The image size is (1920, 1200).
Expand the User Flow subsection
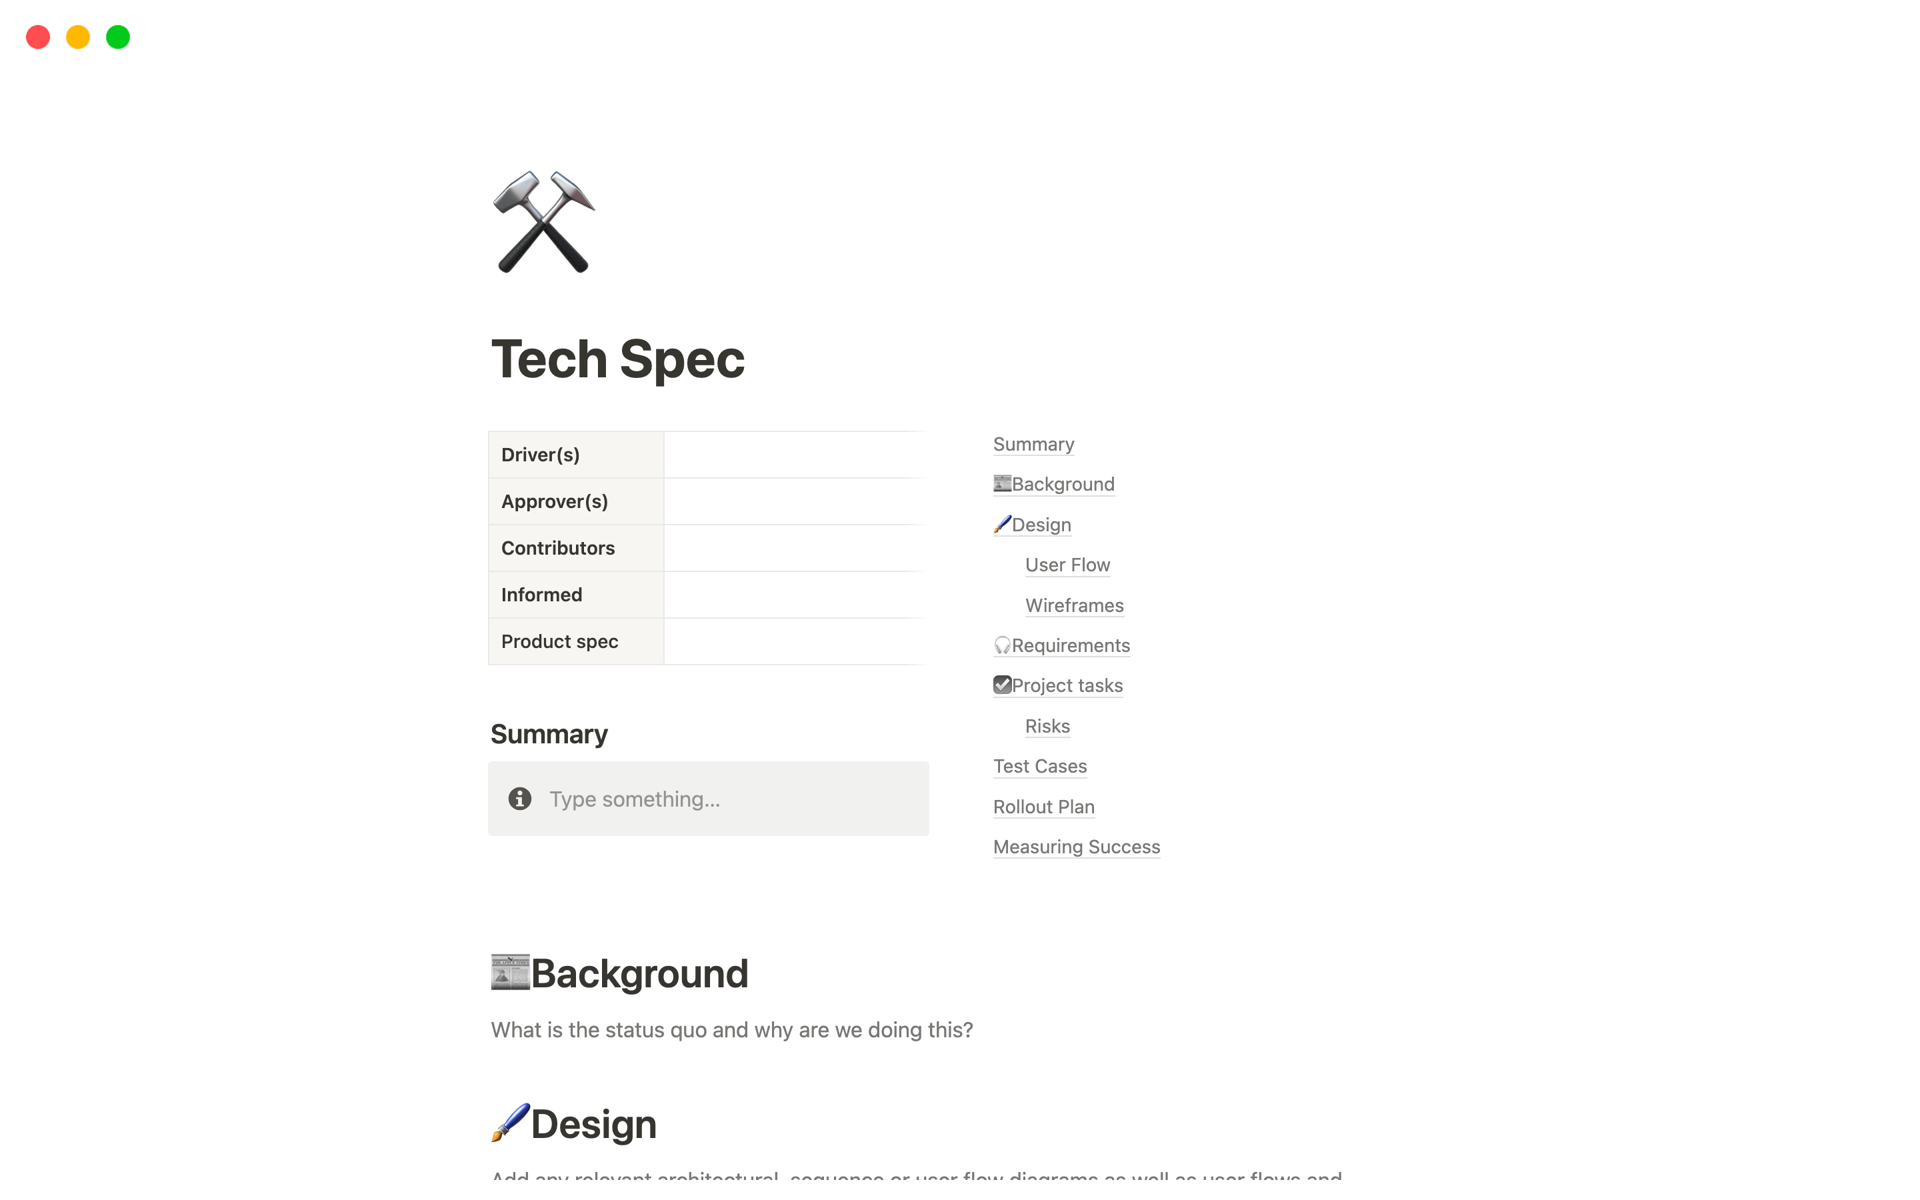tap(1067, 564)
